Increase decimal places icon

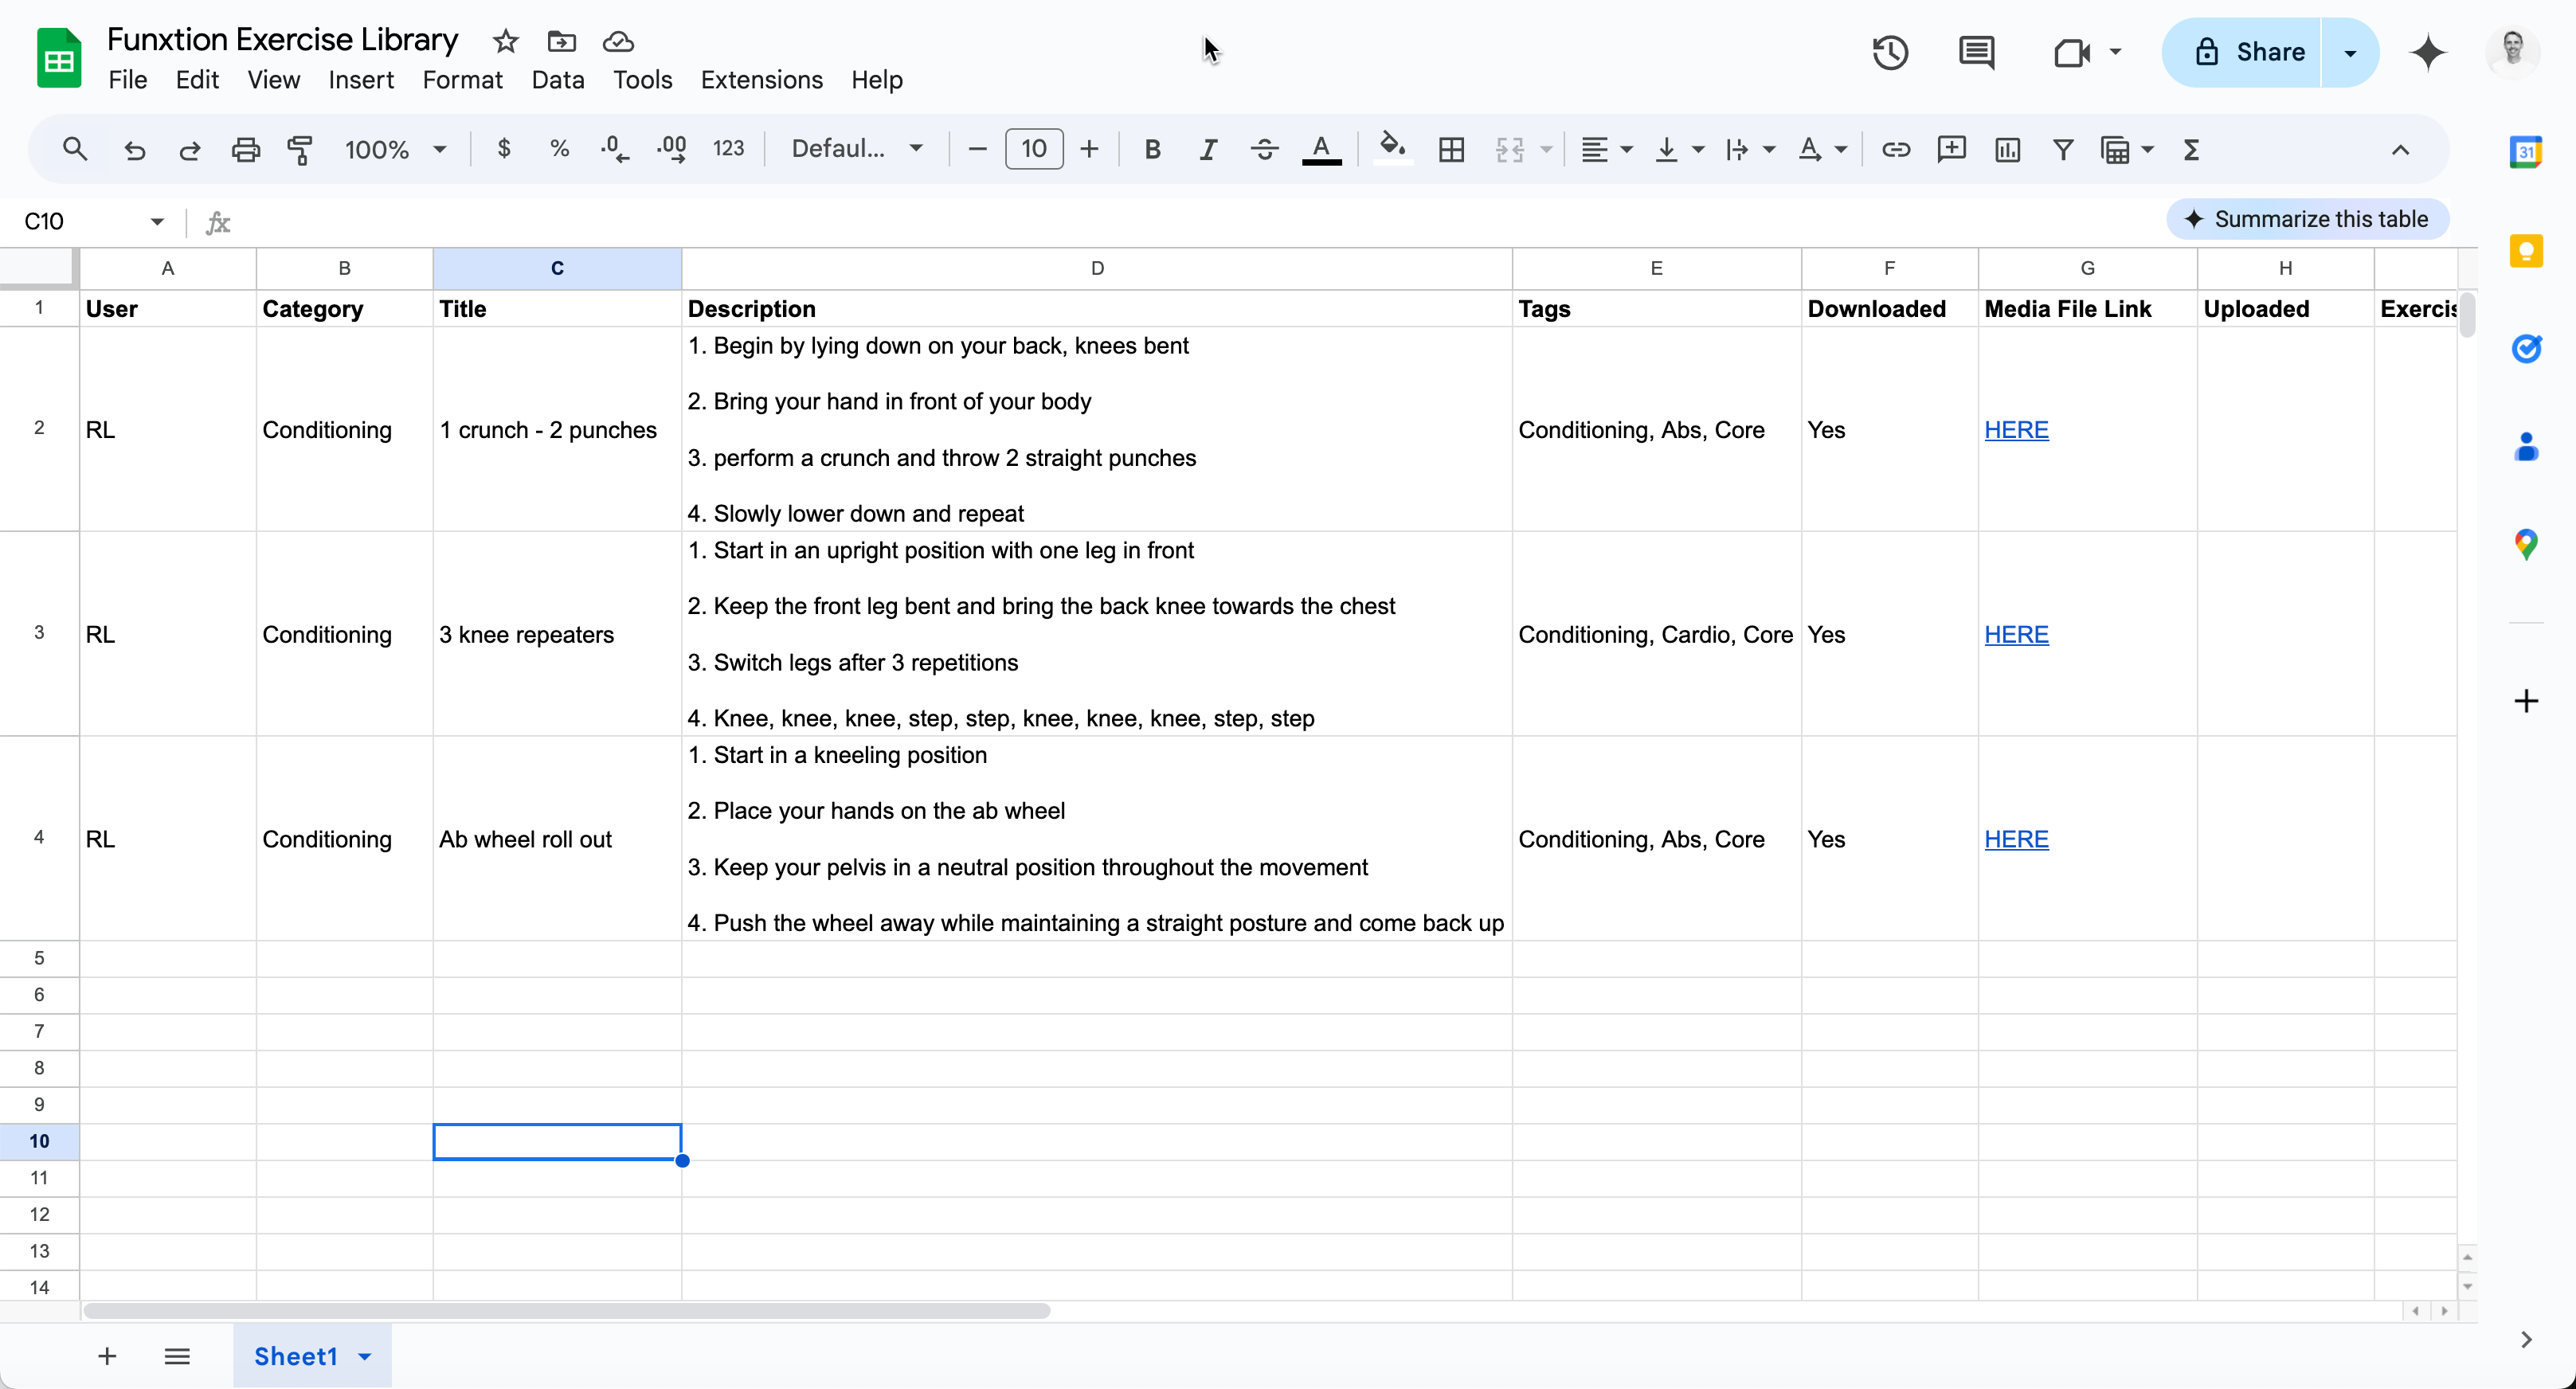click(x=671, y=149)
